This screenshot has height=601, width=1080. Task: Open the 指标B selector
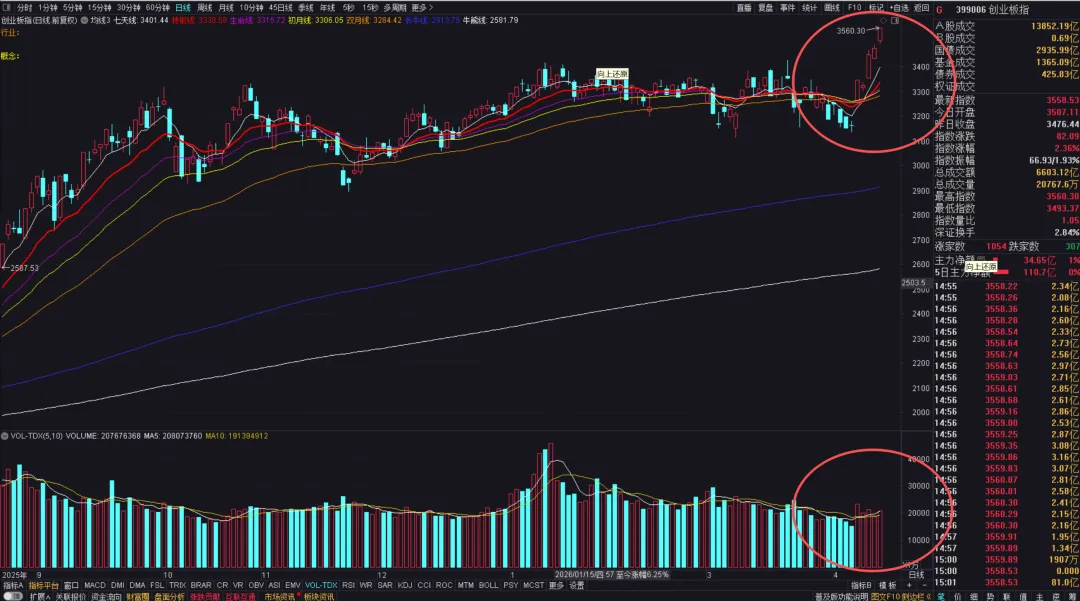click(861, 585)
